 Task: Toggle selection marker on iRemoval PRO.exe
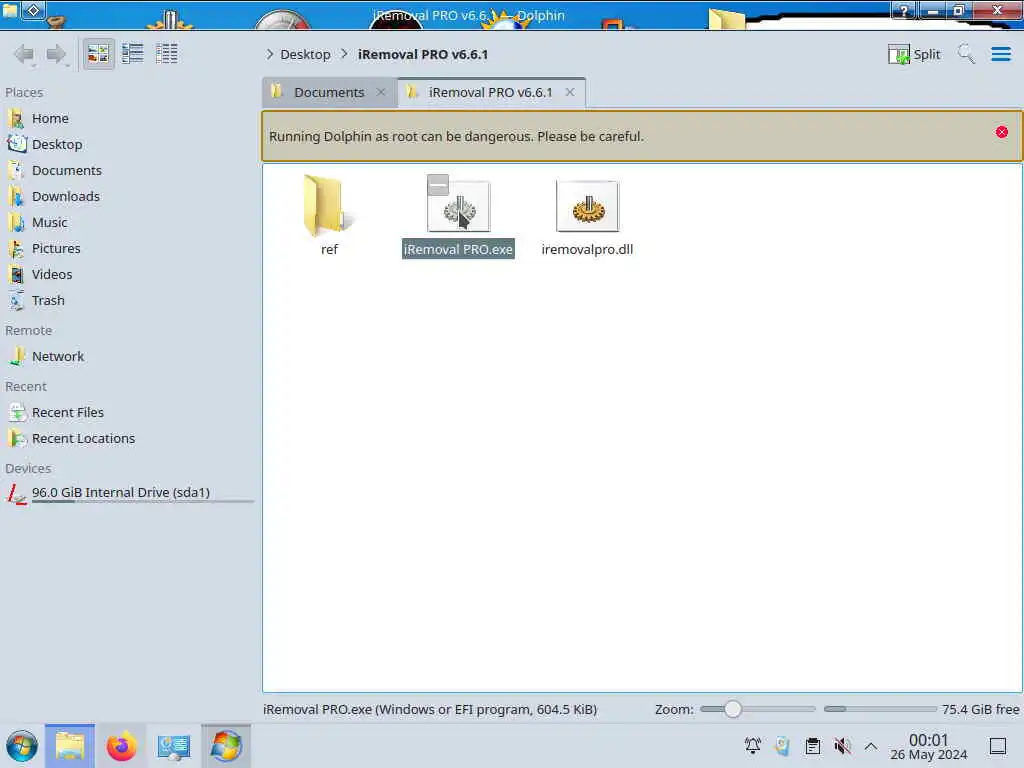pyautogui.click(x=438, y=185)
